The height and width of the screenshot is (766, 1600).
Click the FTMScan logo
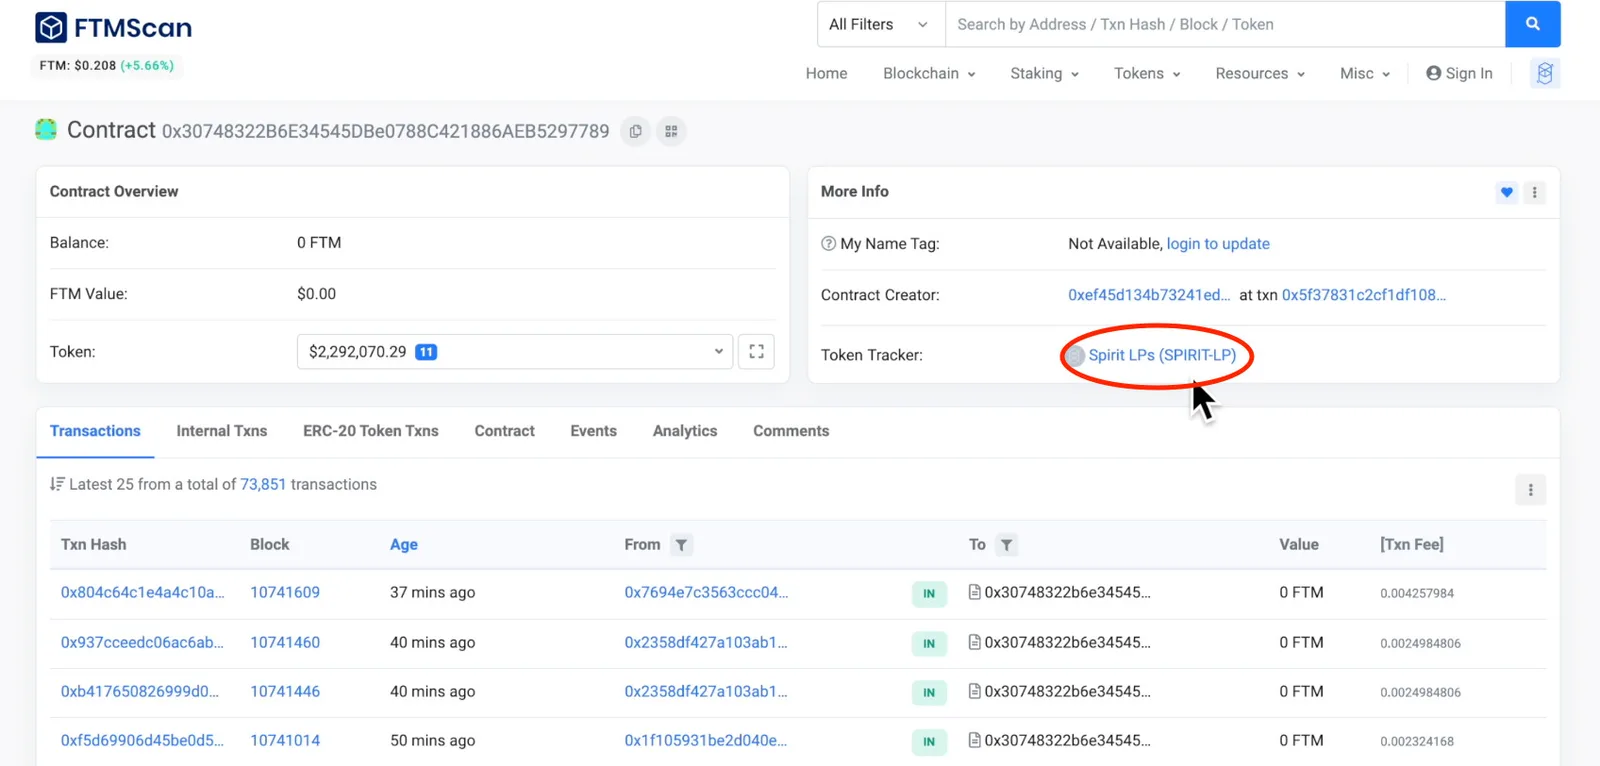pyautogui.click(x=113, y=28)
